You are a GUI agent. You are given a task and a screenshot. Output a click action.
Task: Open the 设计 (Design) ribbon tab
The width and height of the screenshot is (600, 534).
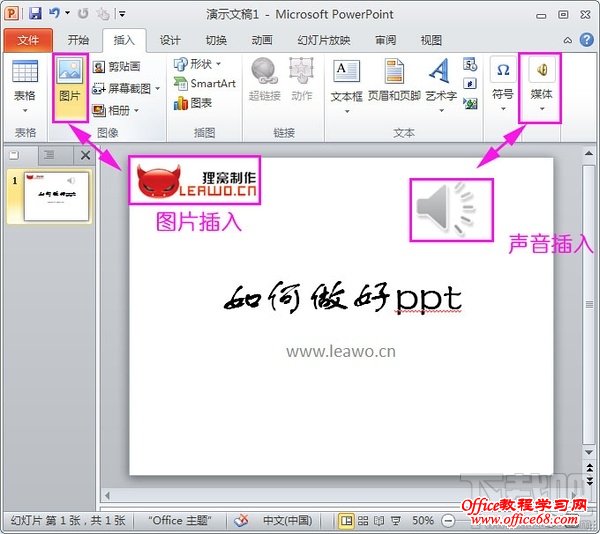[x=170, y=40]
